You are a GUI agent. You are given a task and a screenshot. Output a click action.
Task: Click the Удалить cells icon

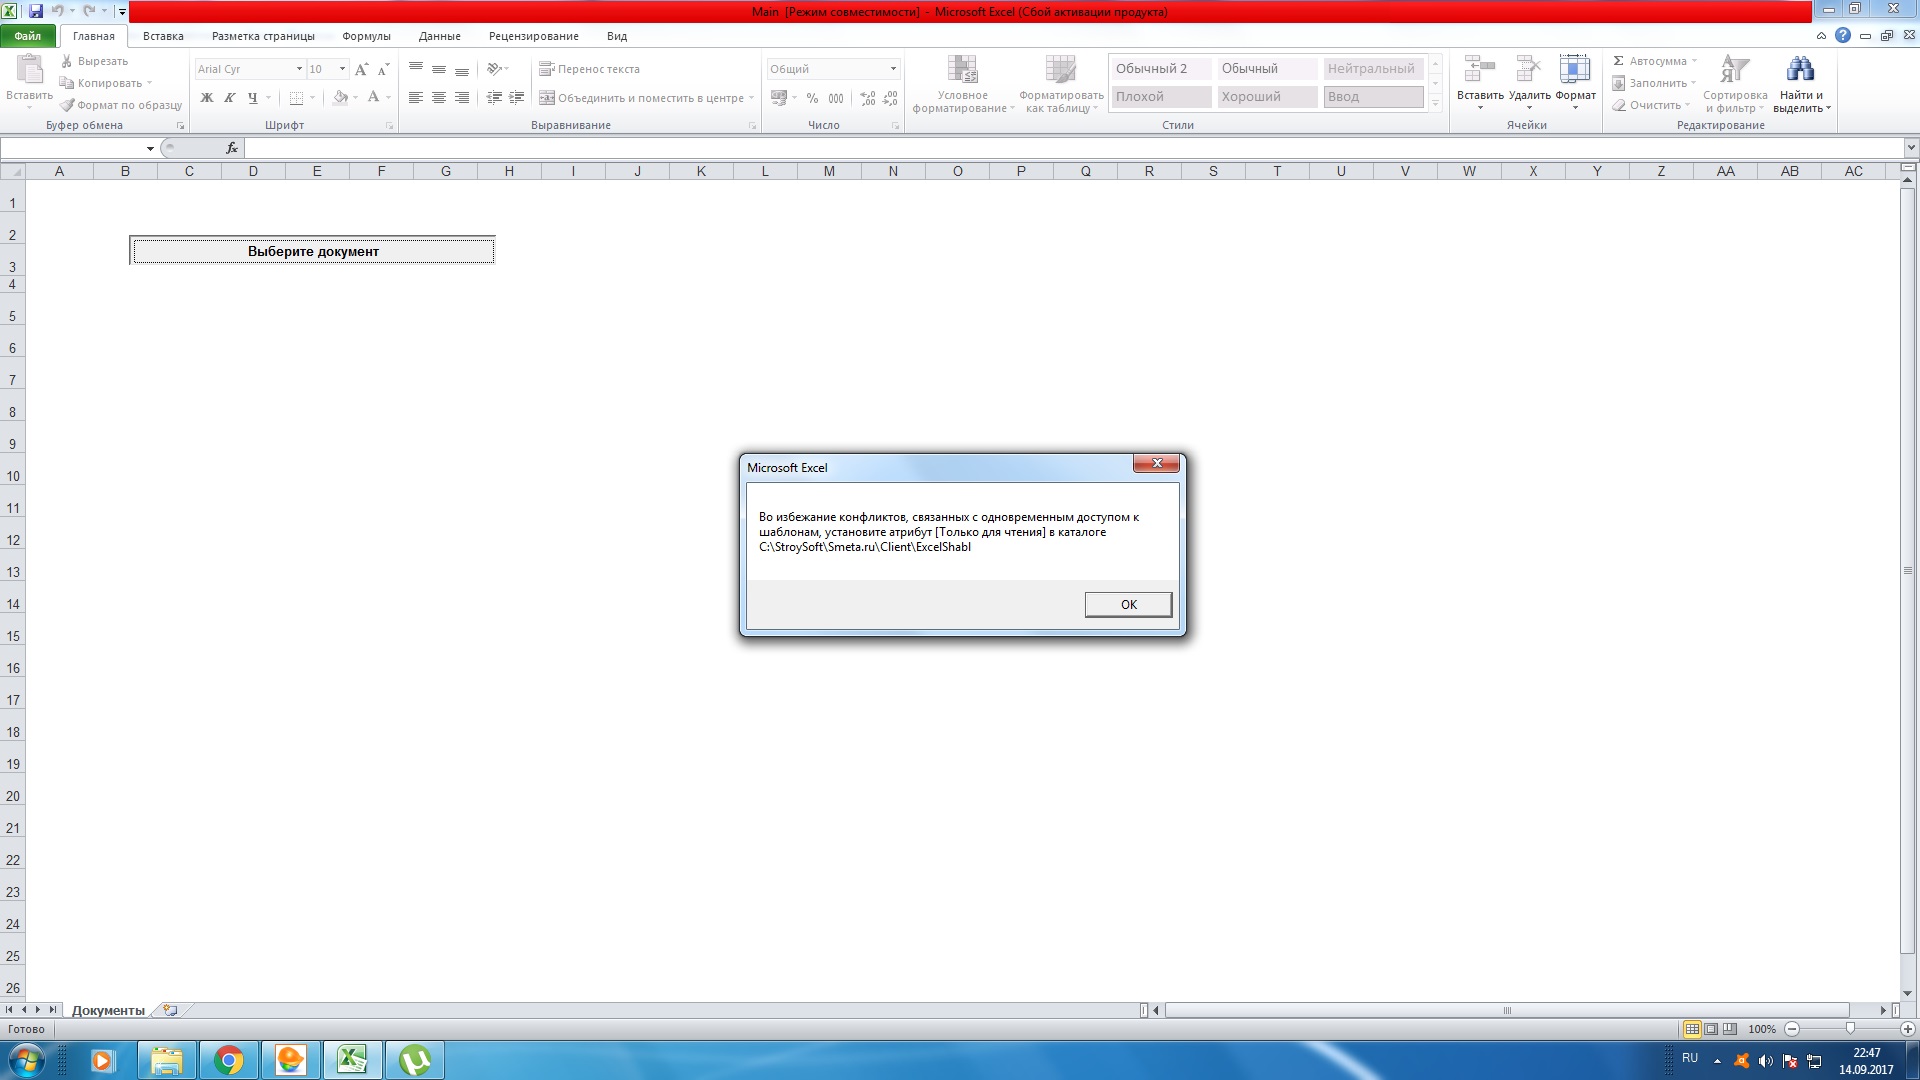click(x=1529, y=69)
